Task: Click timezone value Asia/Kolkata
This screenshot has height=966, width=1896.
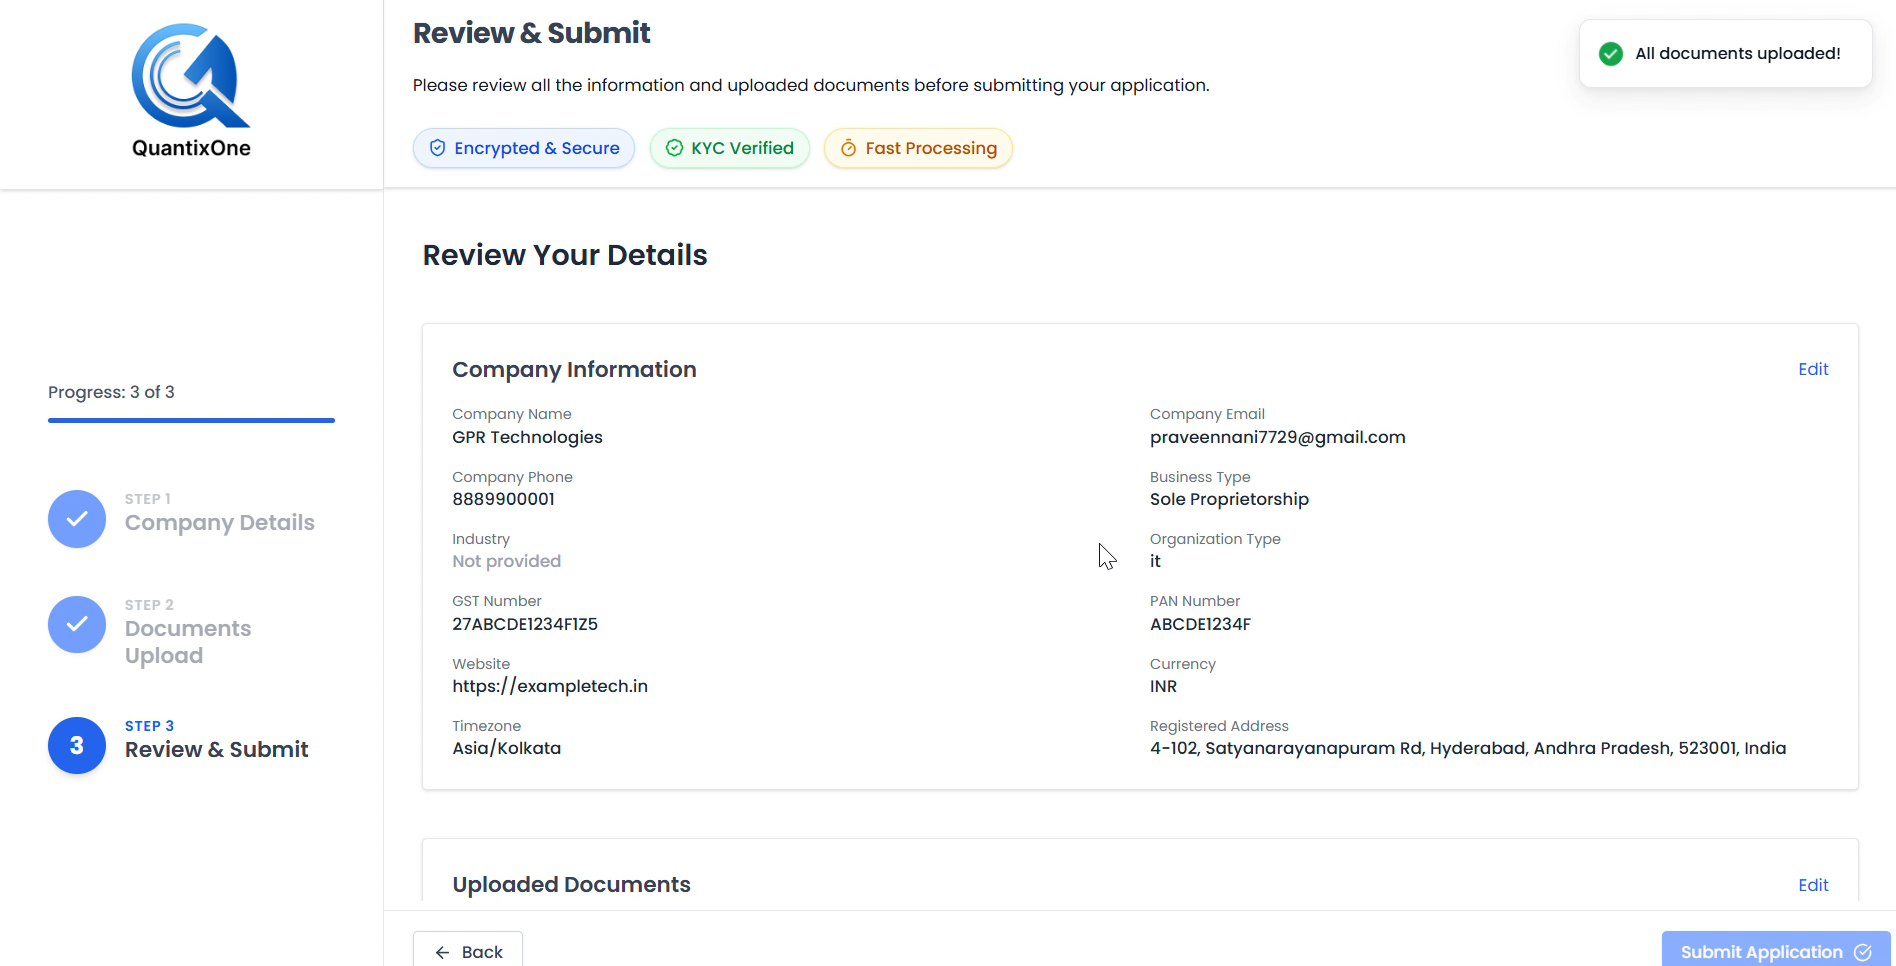Action: pos(506,748)
